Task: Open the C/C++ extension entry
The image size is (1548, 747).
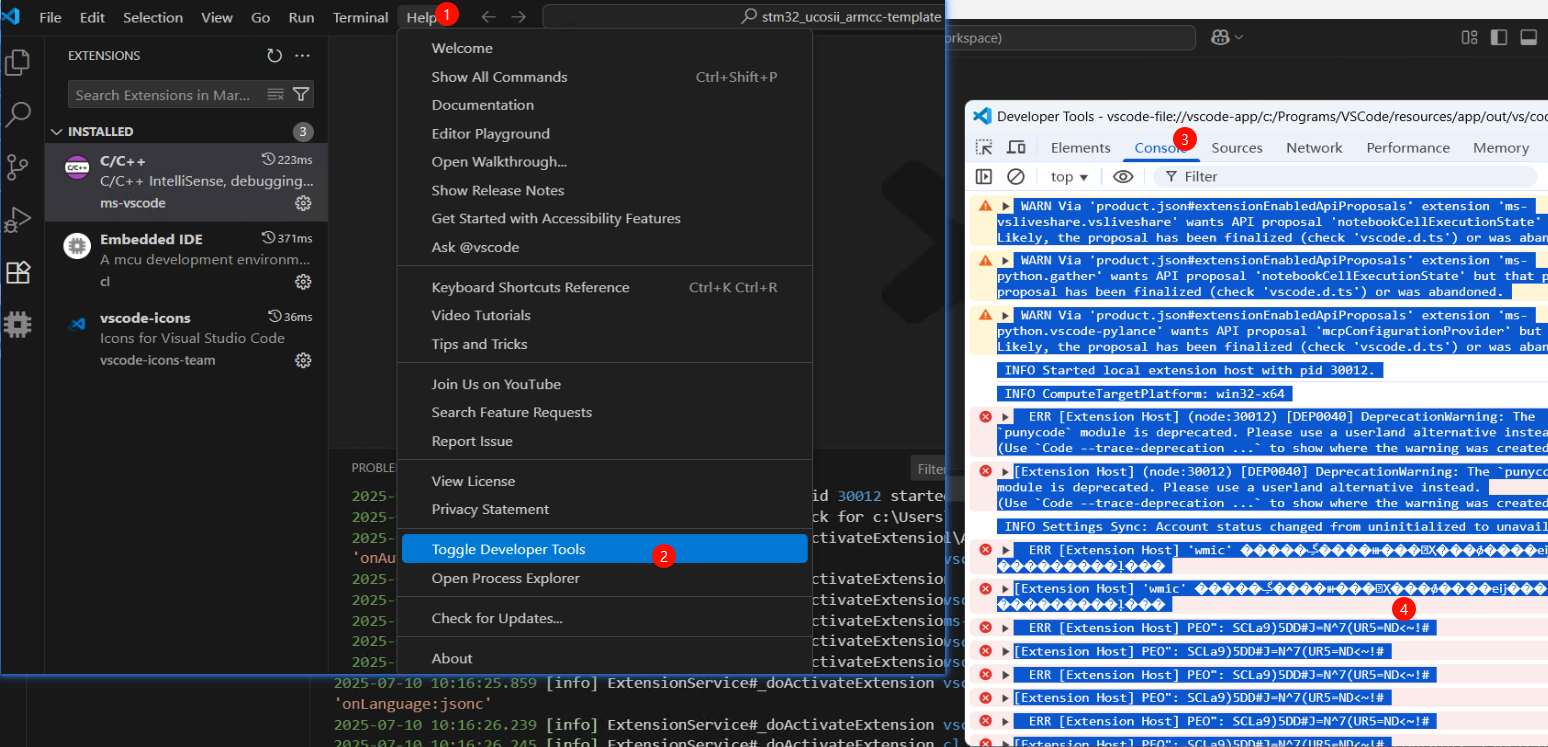Action: (x=186, y=182)
